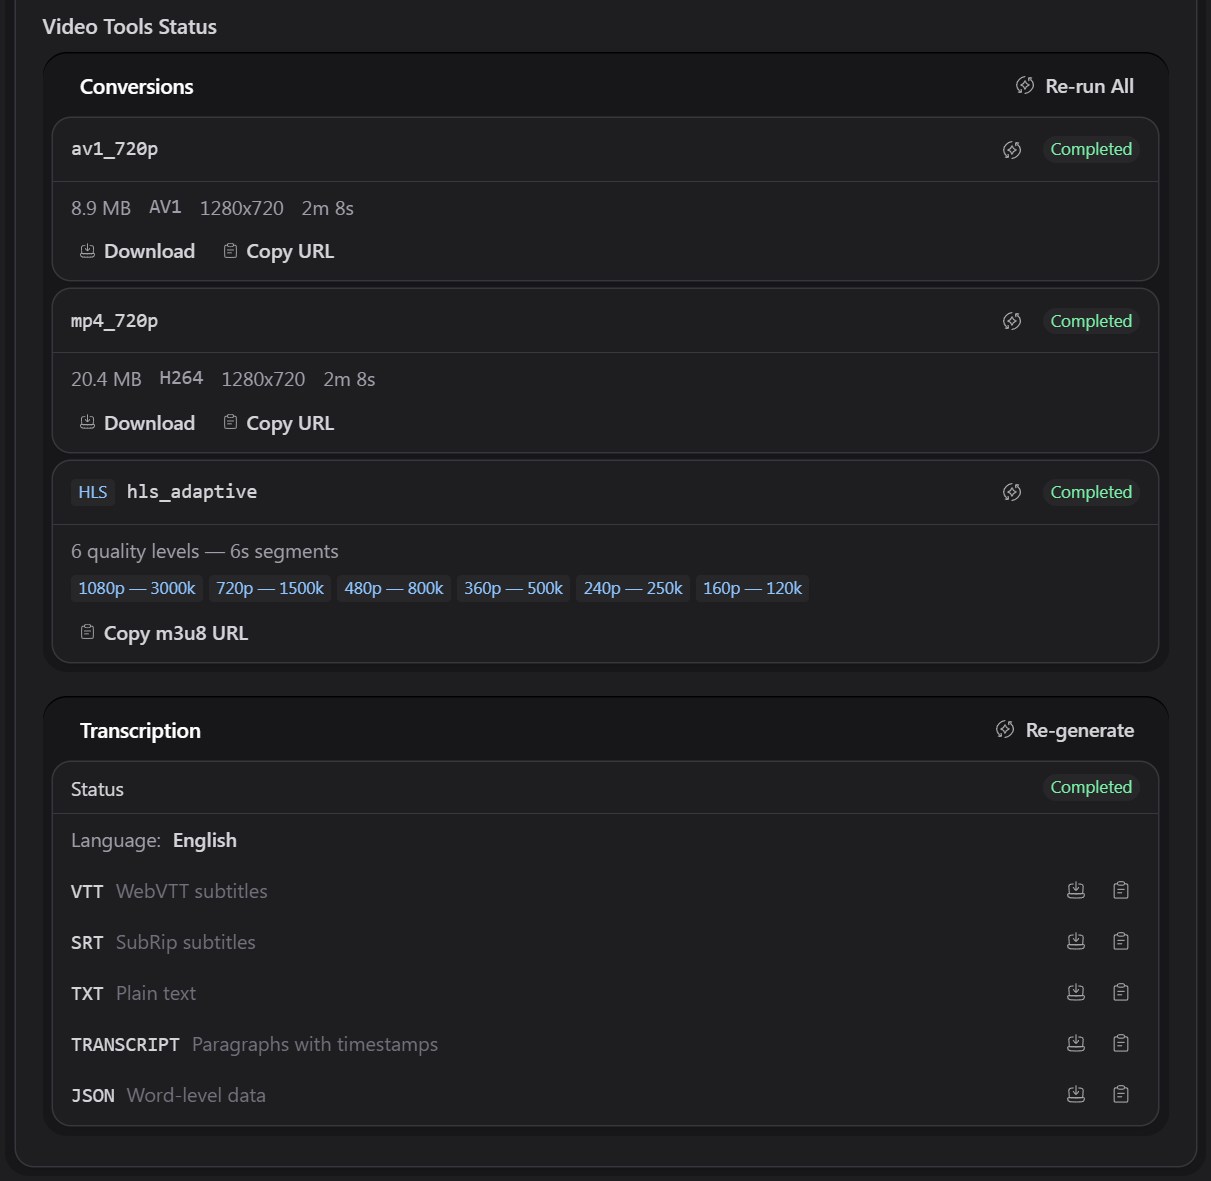Select the 360p — 500k quality level
This screenshot has width=1211, height=1181.
[x=513, y=588]
